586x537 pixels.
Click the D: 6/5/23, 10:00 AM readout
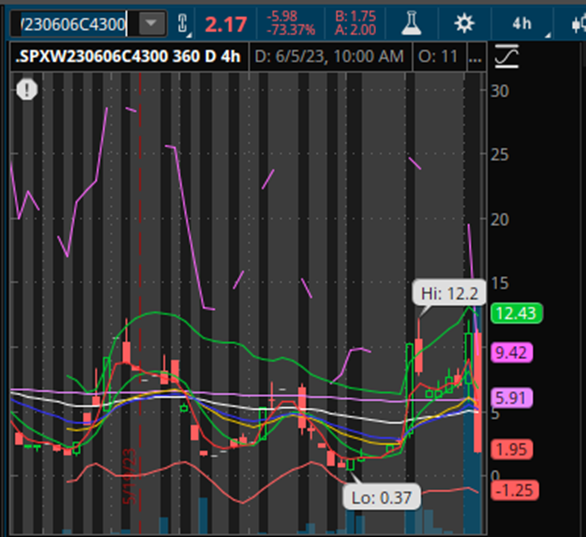[329, 57]
